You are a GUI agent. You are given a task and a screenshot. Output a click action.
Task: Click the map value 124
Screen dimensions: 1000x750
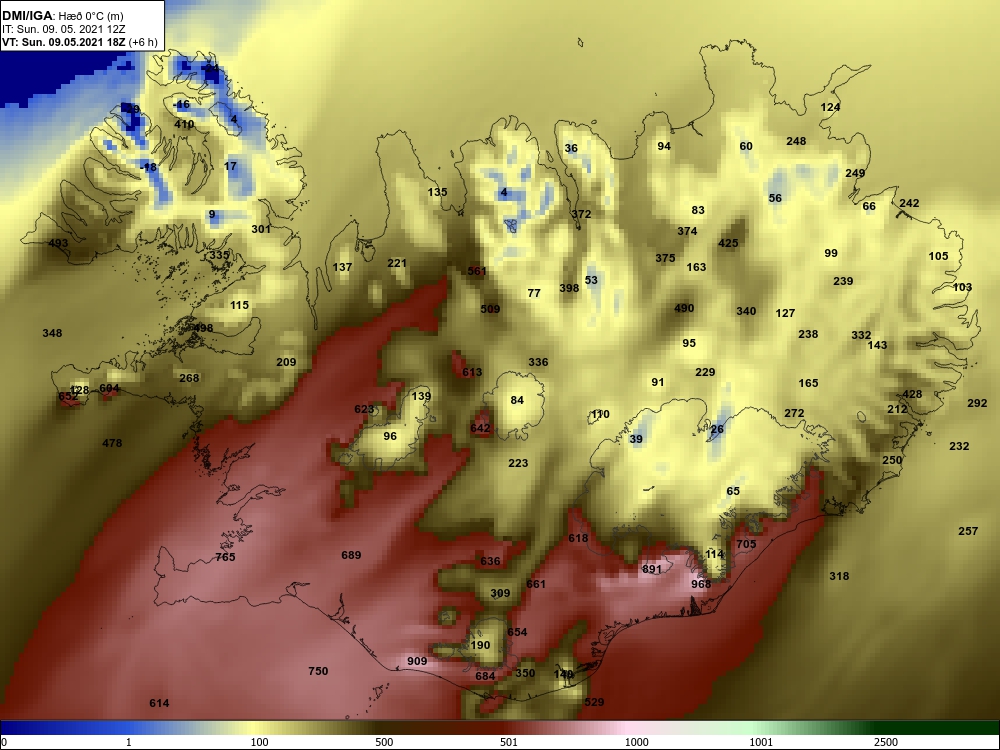pos(830,107)
